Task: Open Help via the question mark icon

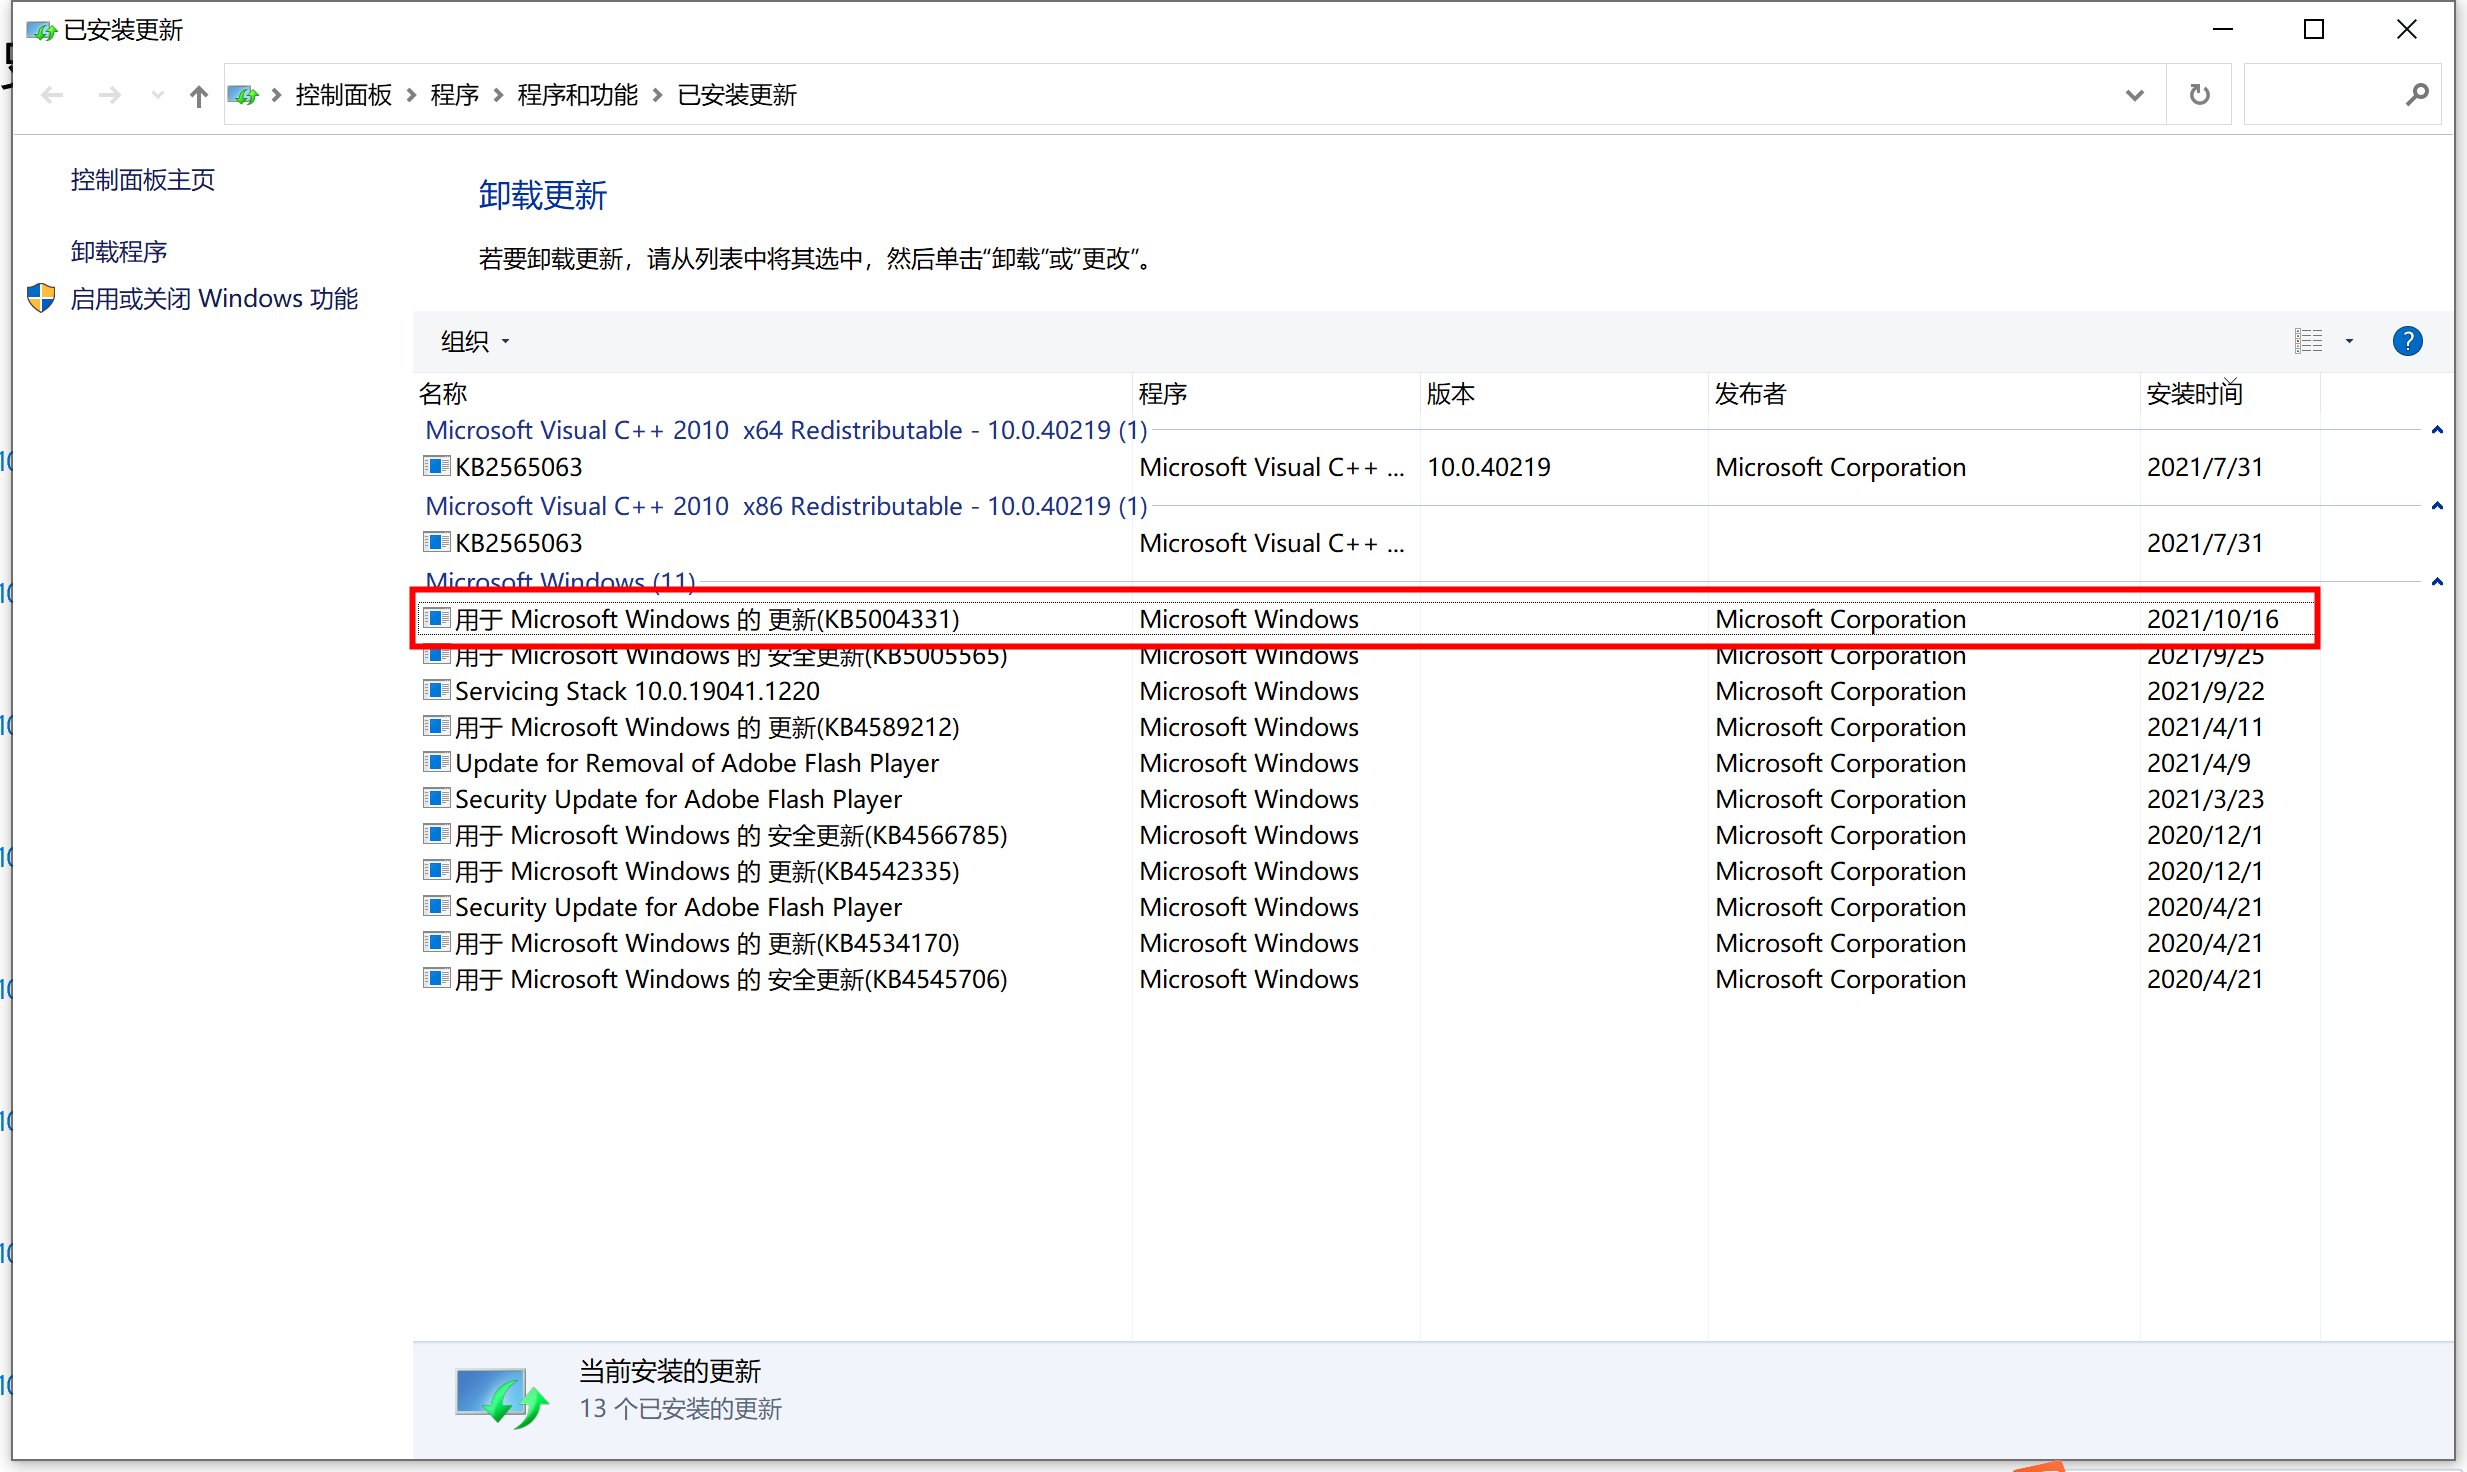Action: click(x=2407, y=341)
